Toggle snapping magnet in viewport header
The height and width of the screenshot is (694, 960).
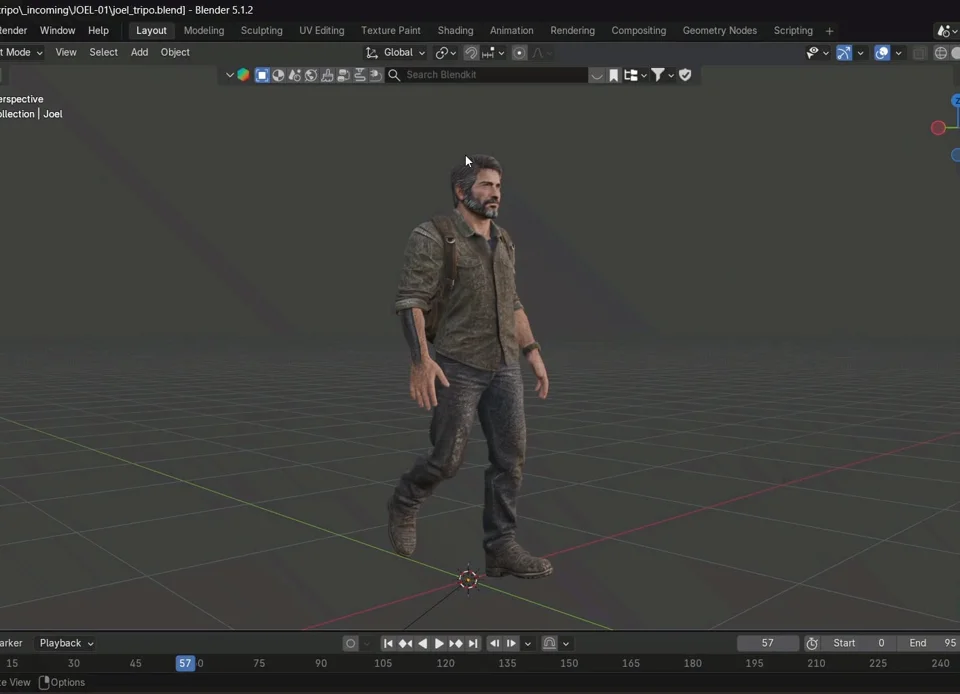470,53
